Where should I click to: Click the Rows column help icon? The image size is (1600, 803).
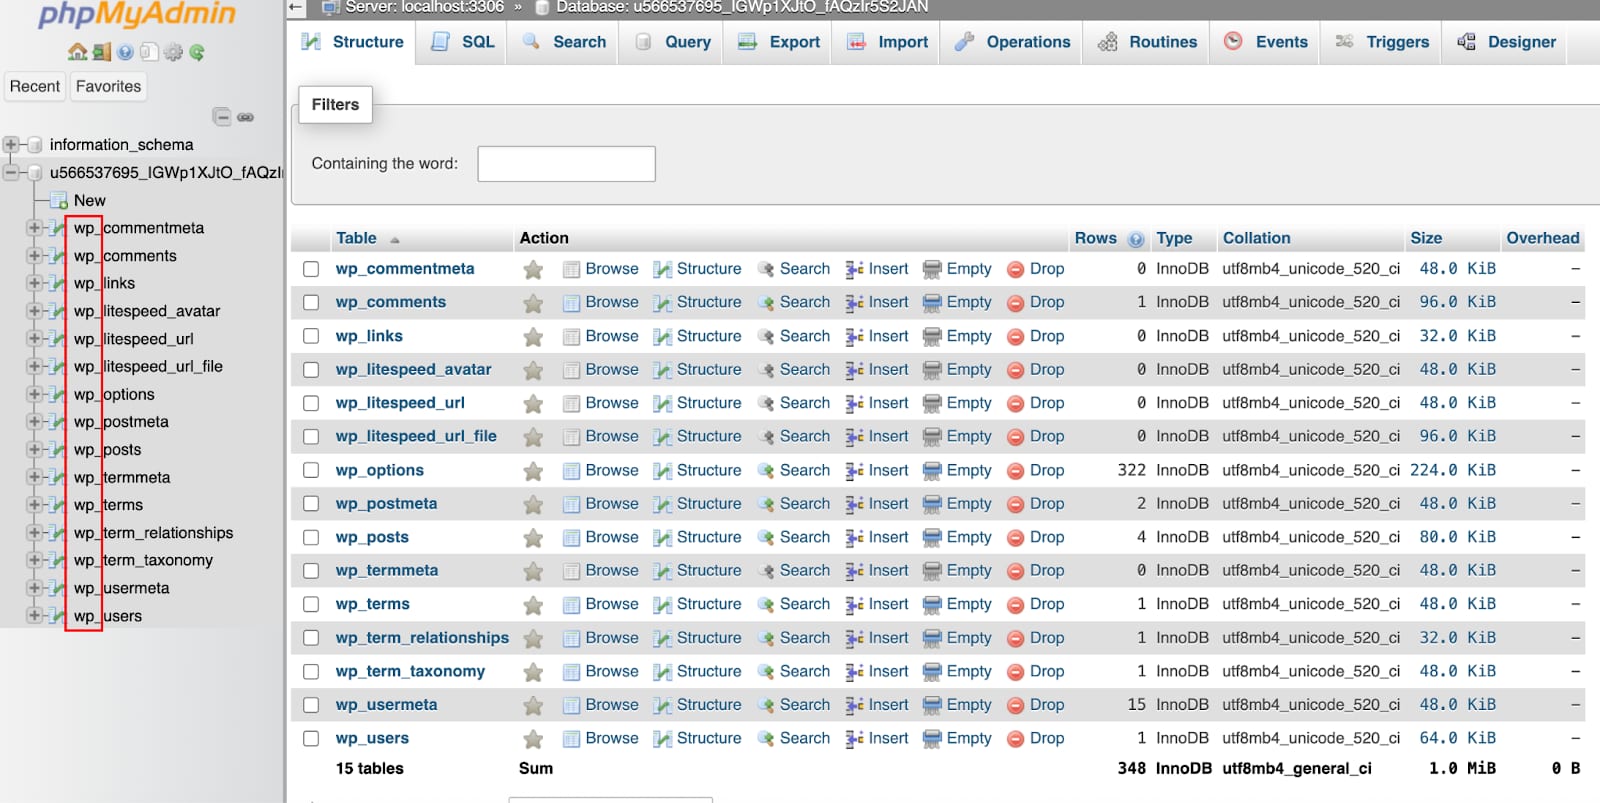[x=1136, y=239]
